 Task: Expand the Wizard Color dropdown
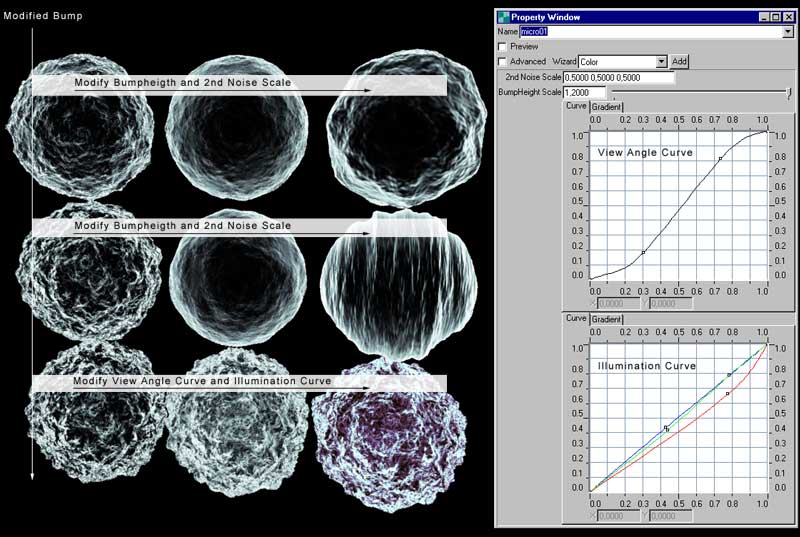point(661,62)
